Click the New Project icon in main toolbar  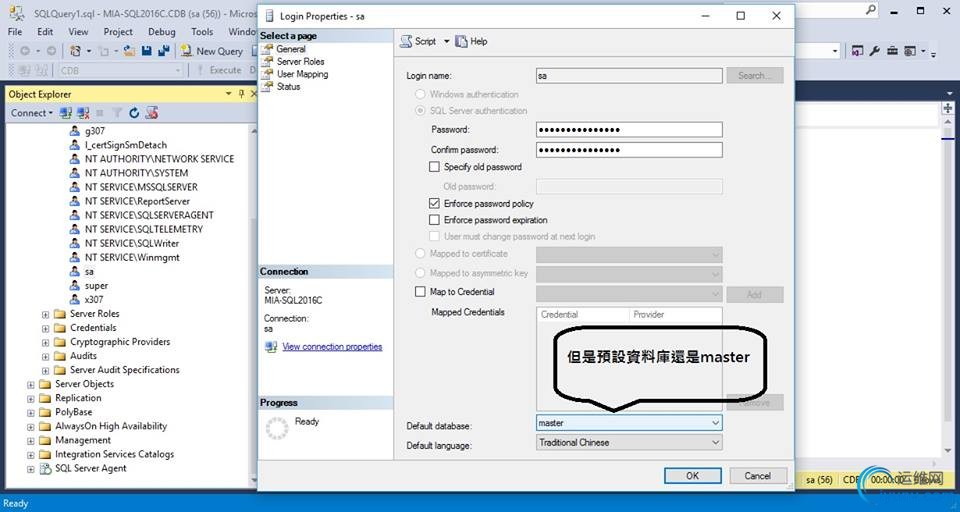coord(75,51)
